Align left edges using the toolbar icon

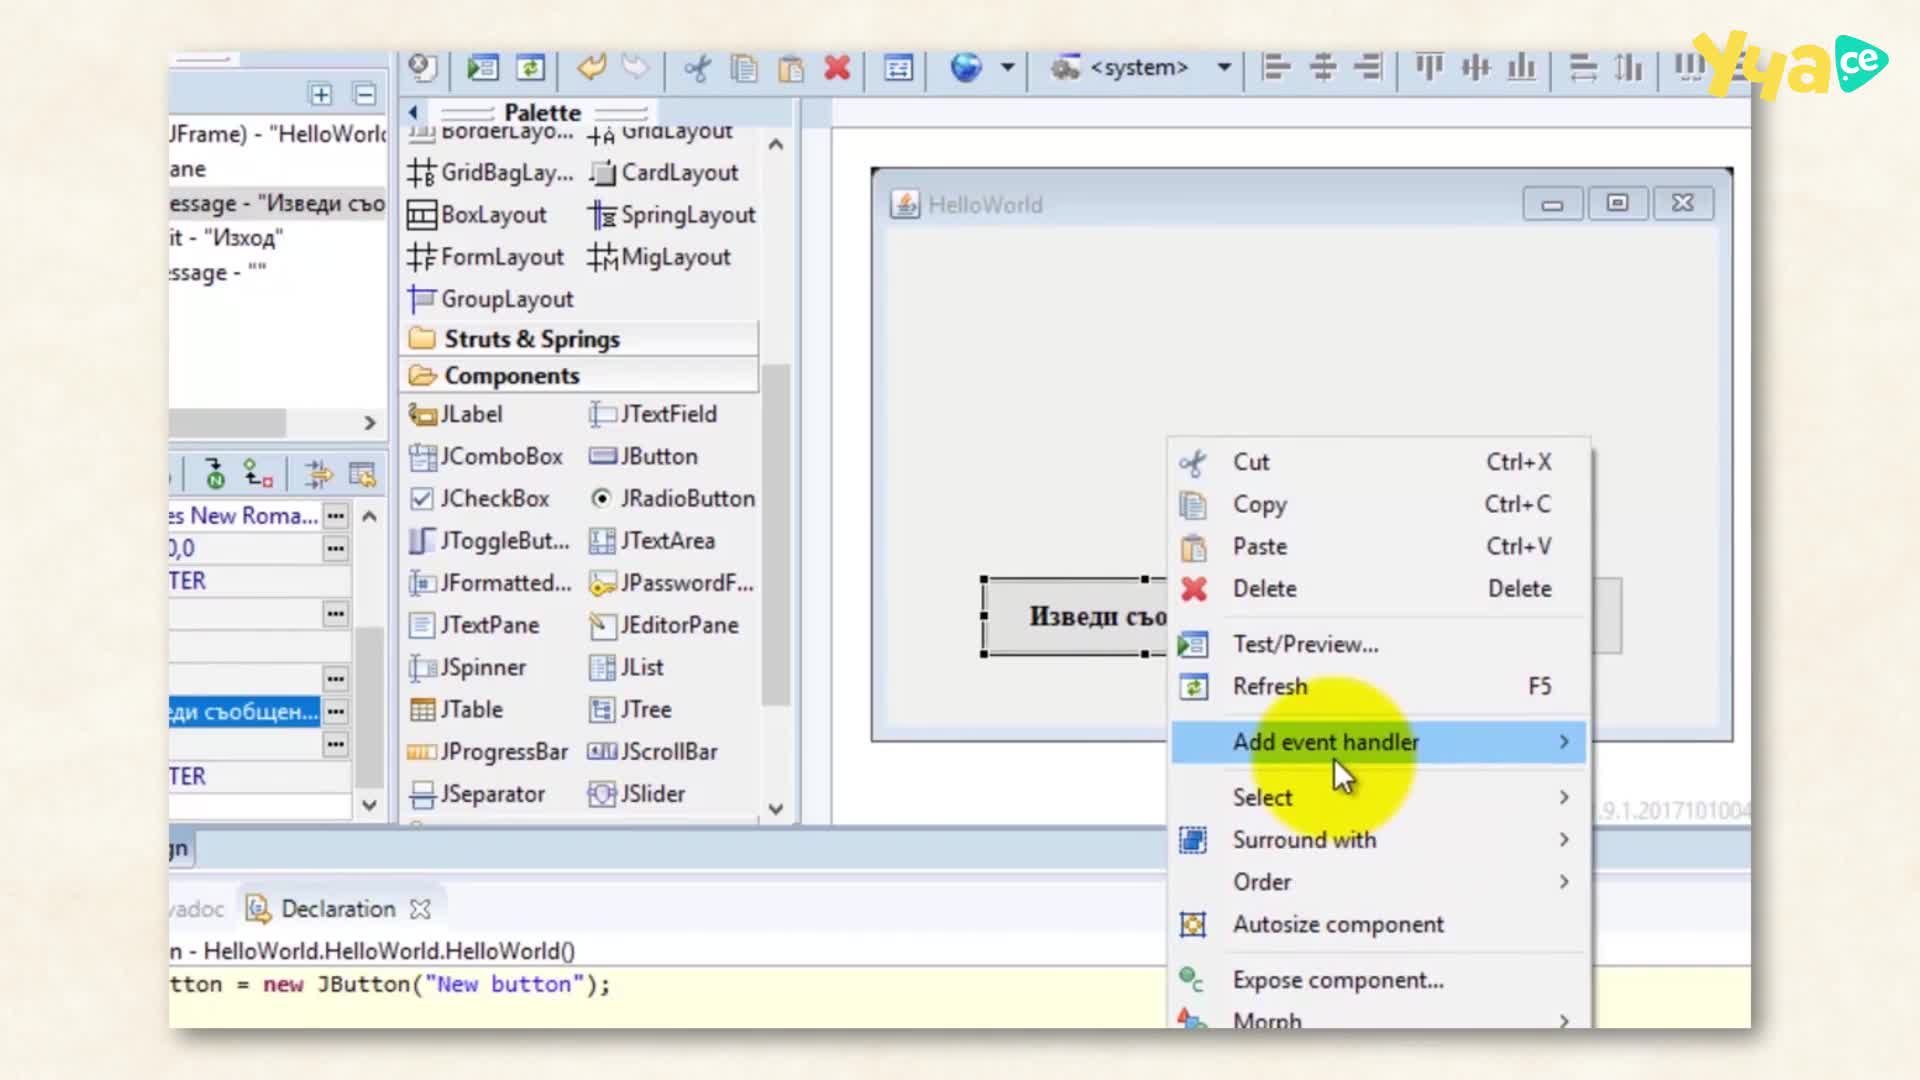pyautogui.click(x=1276, y=68)
